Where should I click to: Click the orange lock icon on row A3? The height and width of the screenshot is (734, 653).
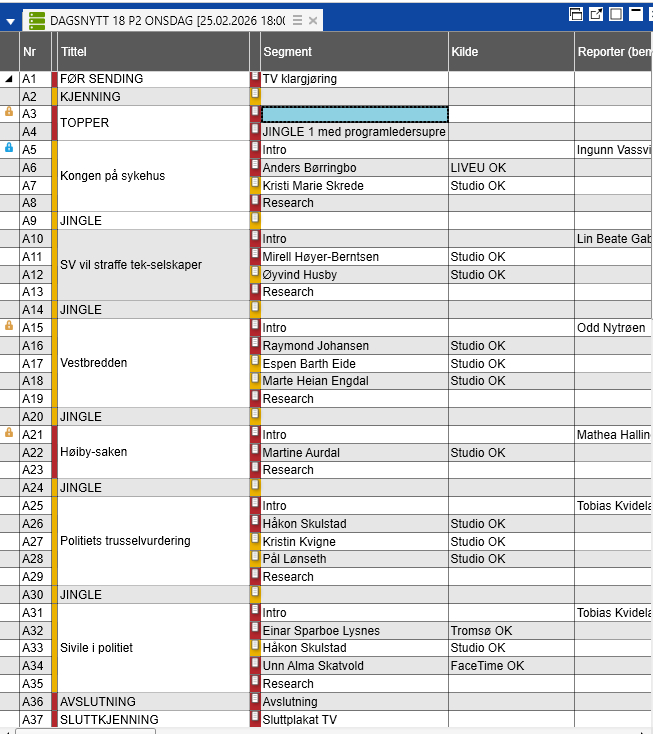10,112
